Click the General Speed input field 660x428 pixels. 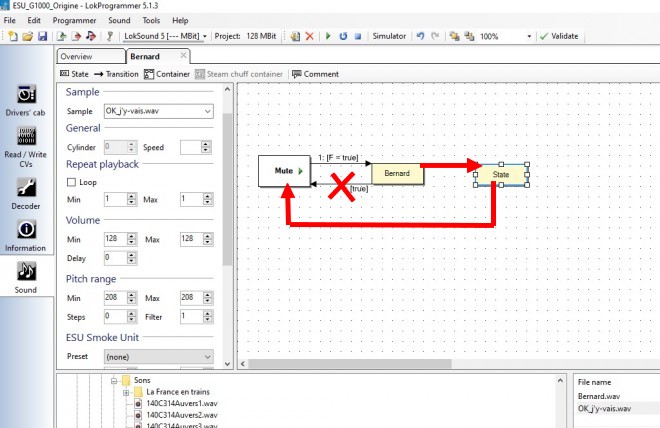tap(190, 147)
